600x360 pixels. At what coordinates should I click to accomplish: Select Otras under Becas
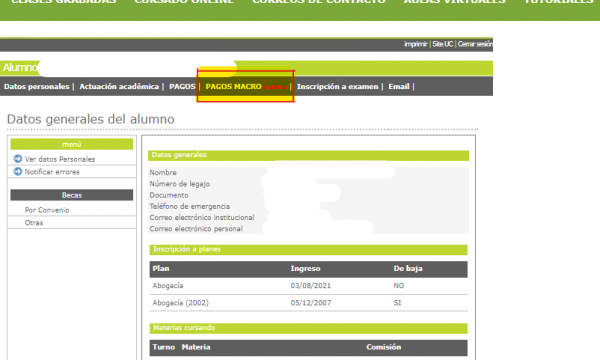point(34,223)
